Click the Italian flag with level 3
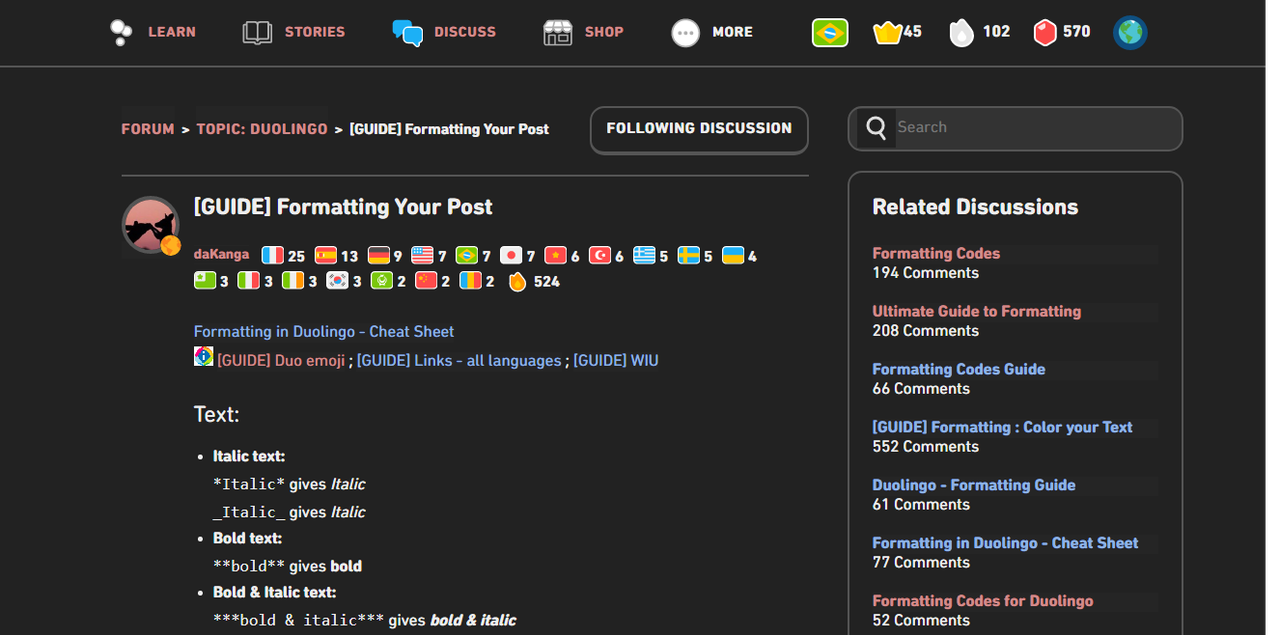 tap(249, 281)
